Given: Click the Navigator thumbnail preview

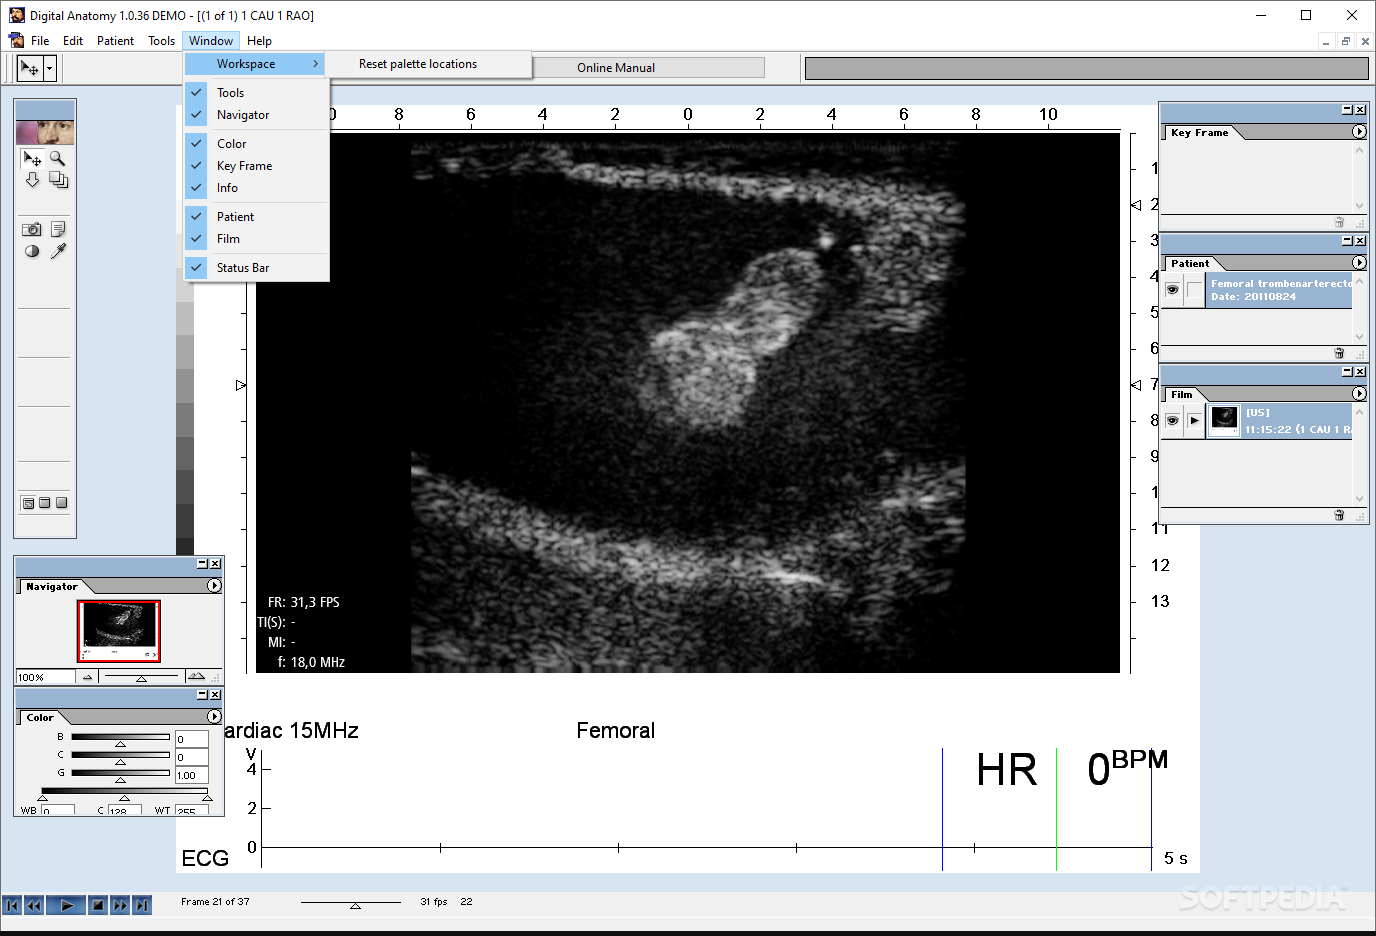Looking at the screenshot, I should coord(119,631).
